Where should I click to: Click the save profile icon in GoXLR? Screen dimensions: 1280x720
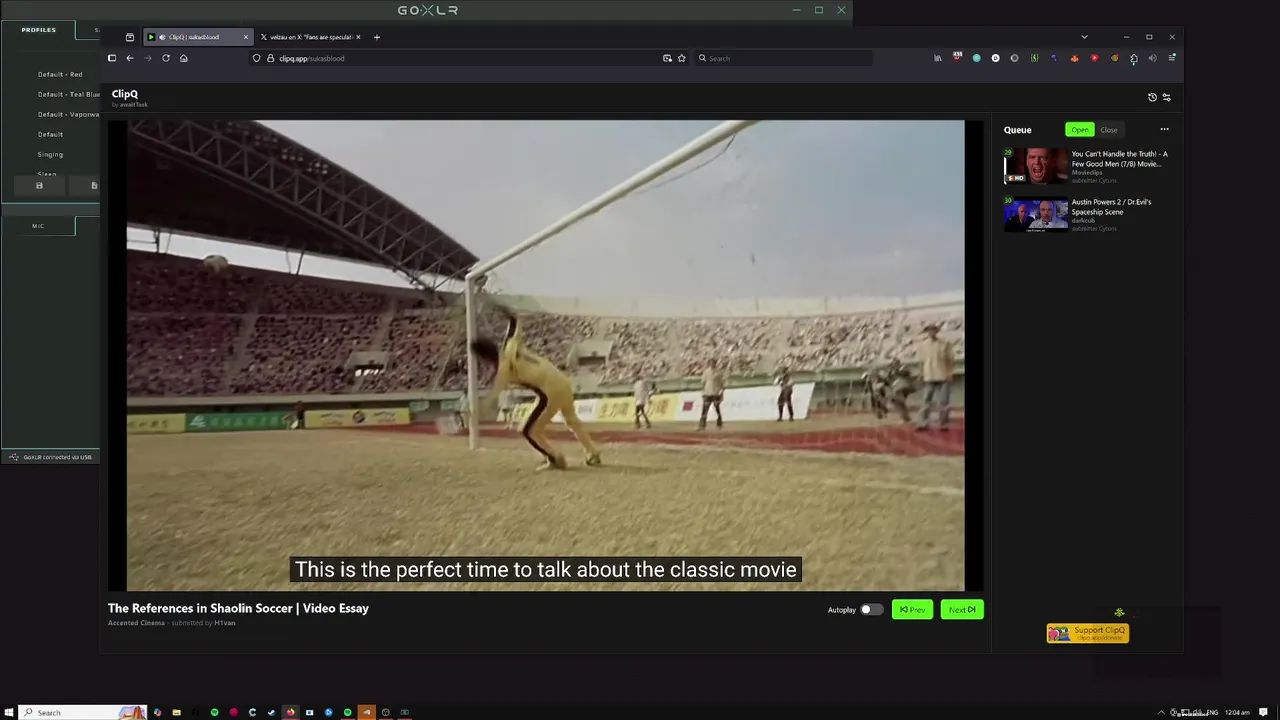(x=39, y=185)
